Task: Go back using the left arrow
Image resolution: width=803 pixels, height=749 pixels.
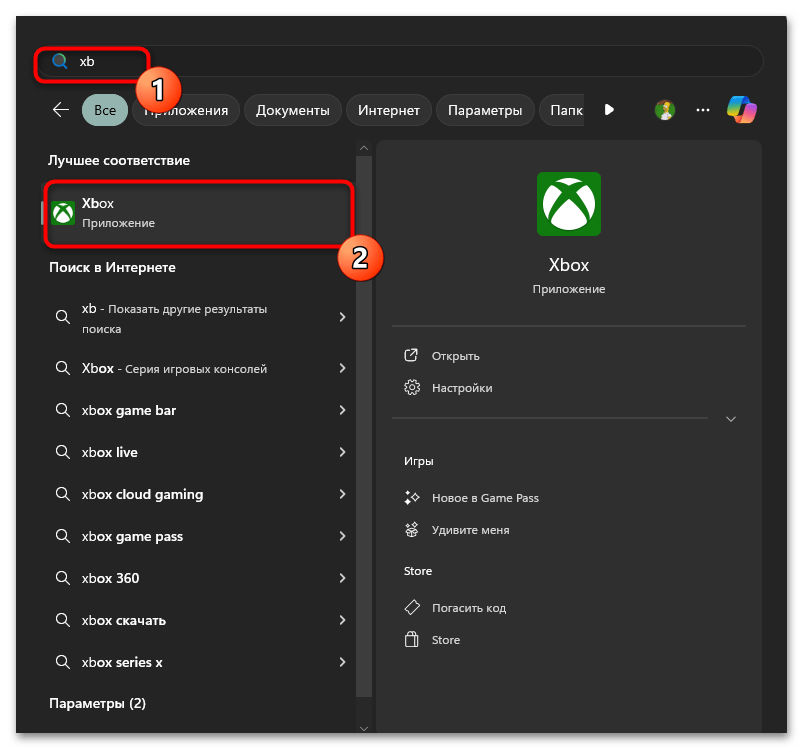Action: 61,110
